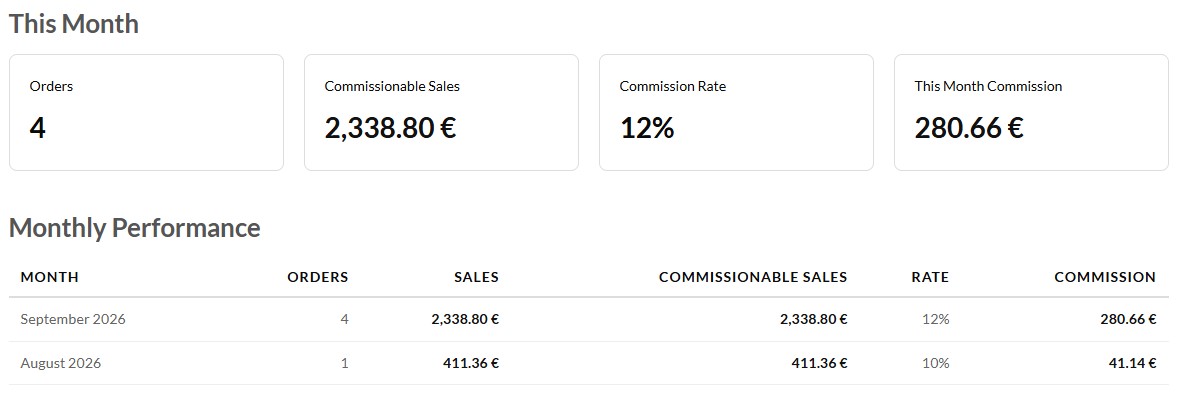Click the 41.14 € commission cell
Viewport: 1180px width, 400px height.
(x=1133, y=363)
